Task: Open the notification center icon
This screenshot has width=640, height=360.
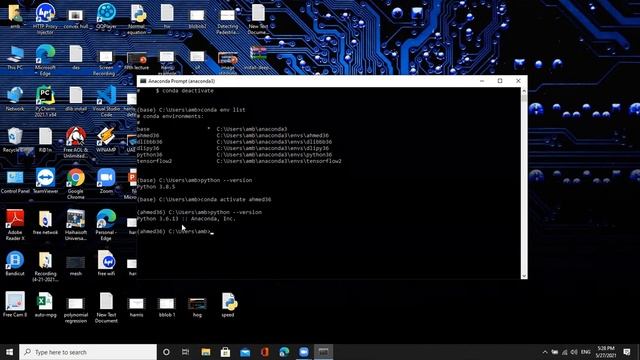Action: point(627,352)
